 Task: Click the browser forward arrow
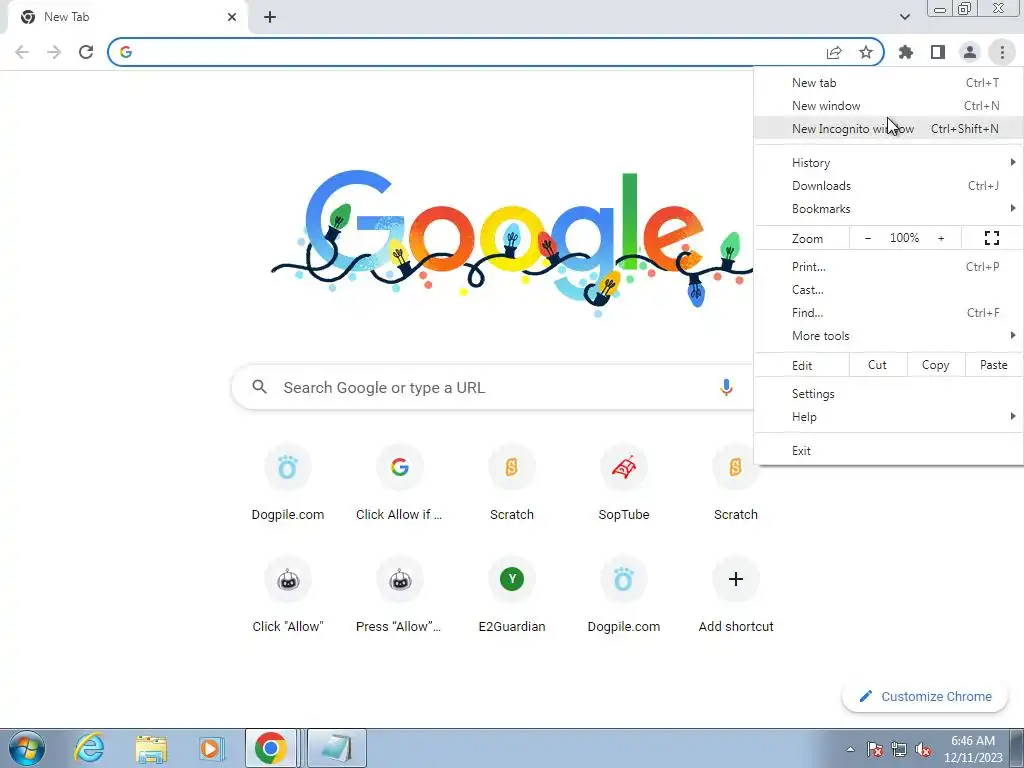(x=54, y=52)
